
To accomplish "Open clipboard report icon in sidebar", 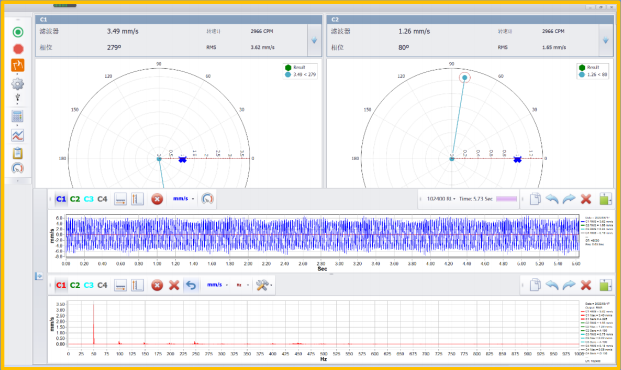I will click(x=17, y=153).
